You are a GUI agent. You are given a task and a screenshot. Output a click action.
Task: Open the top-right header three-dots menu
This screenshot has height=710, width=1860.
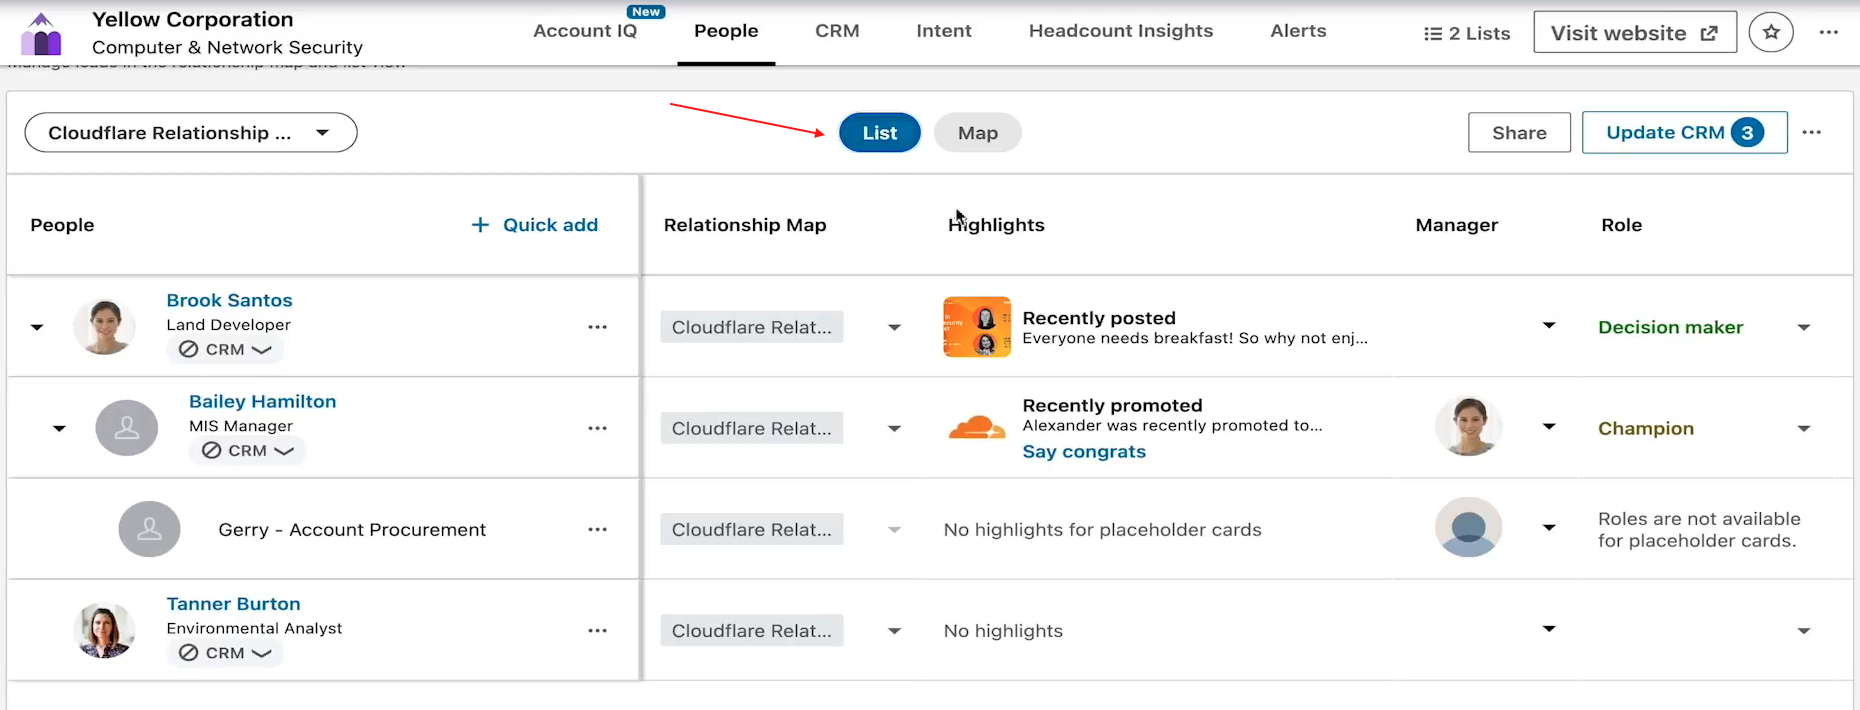click(x=1828, y=33)
